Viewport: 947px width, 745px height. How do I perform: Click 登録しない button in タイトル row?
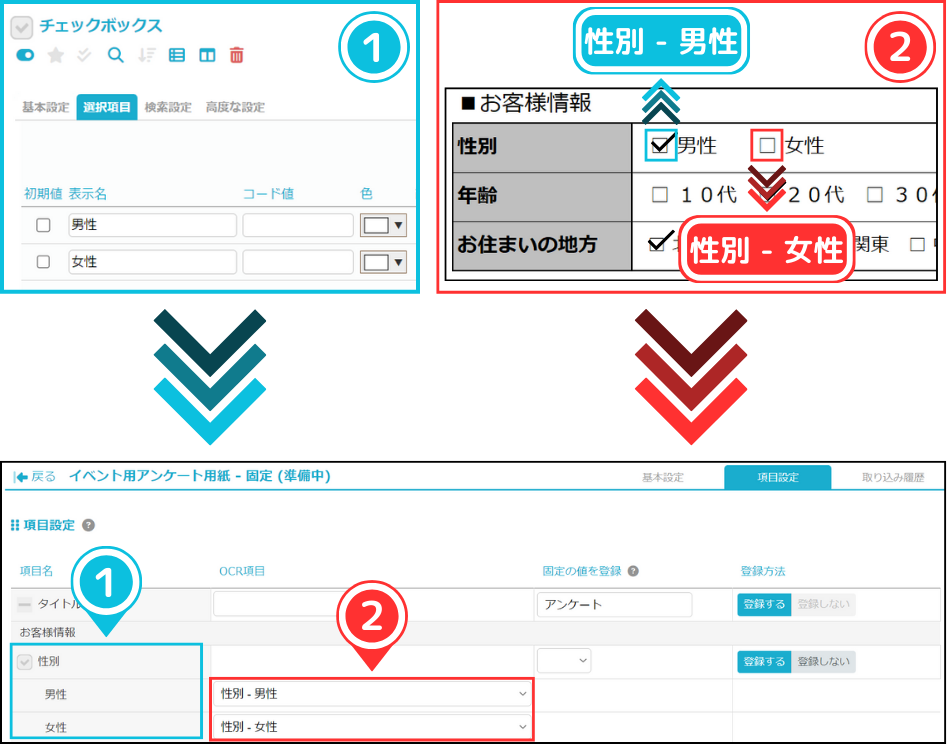point(823,604)
